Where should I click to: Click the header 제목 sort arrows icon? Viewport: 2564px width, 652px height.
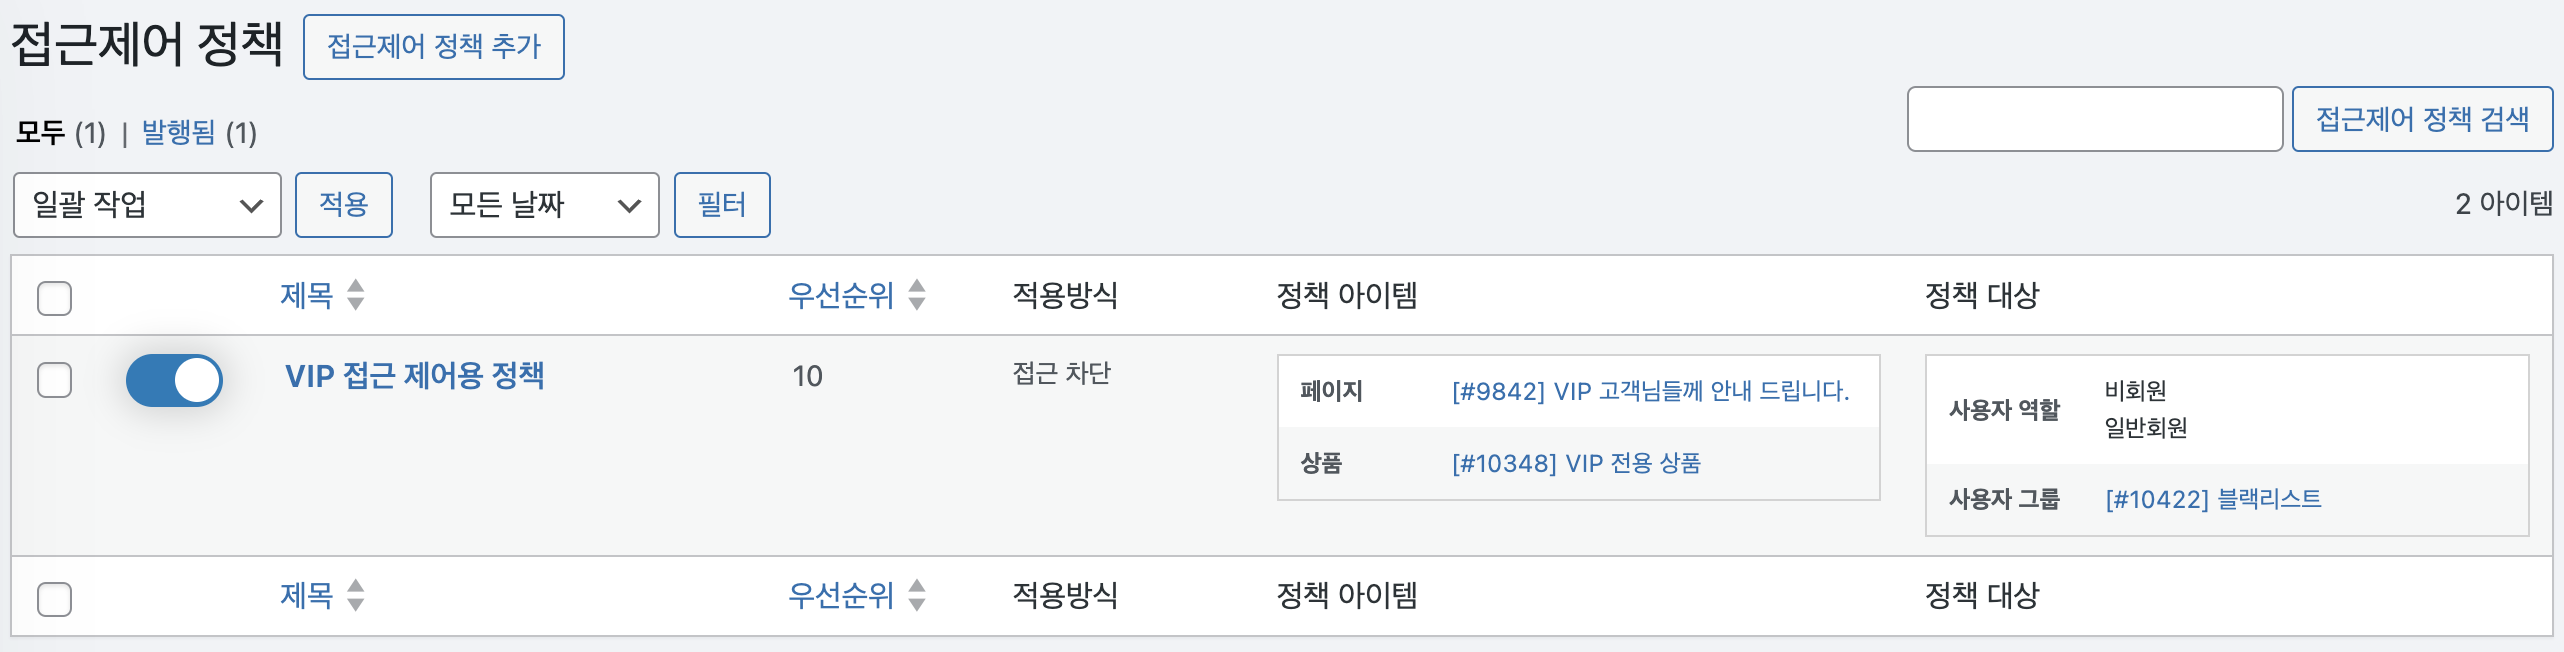355,295
